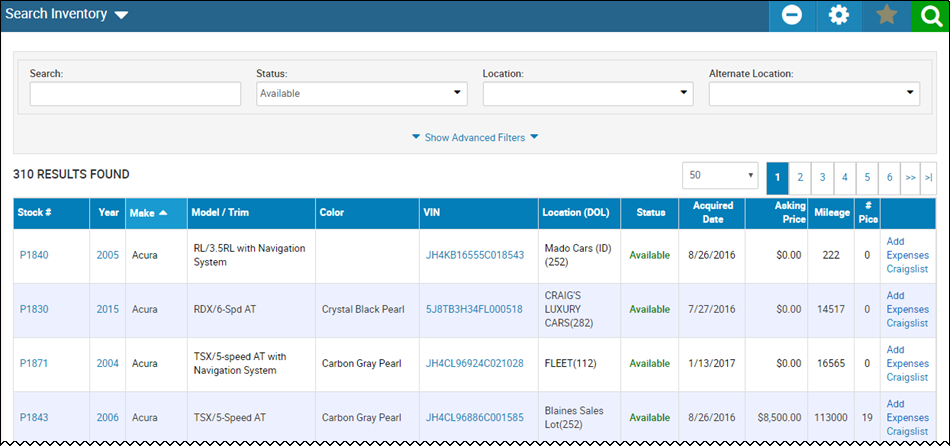Open the Location dropdown
The image size is (950, 447).
coord(588,94)
